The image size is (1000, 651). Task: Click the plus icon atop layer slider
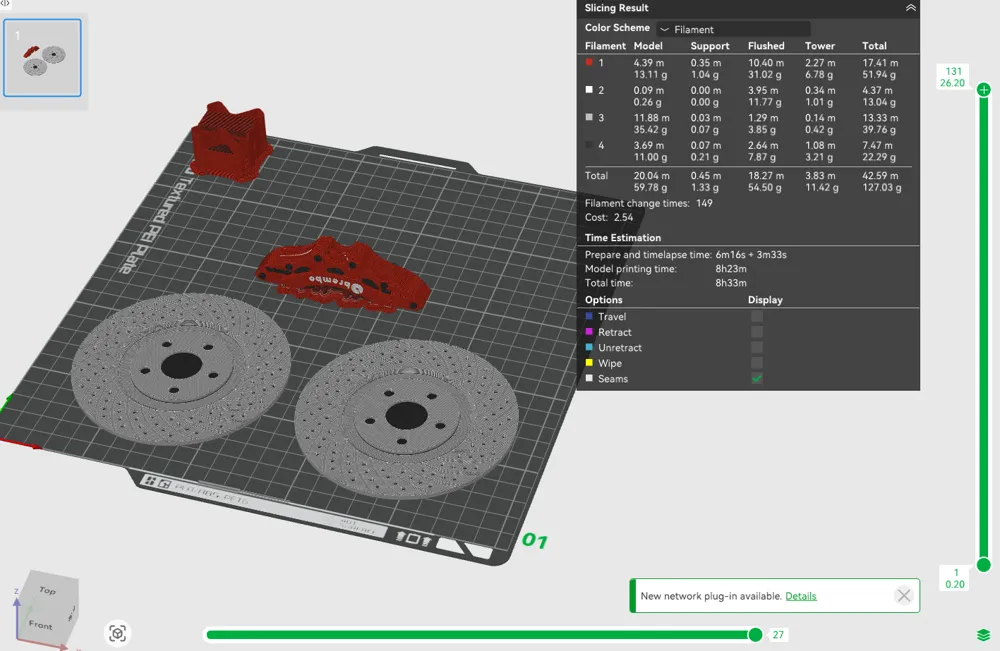point(983,90)
